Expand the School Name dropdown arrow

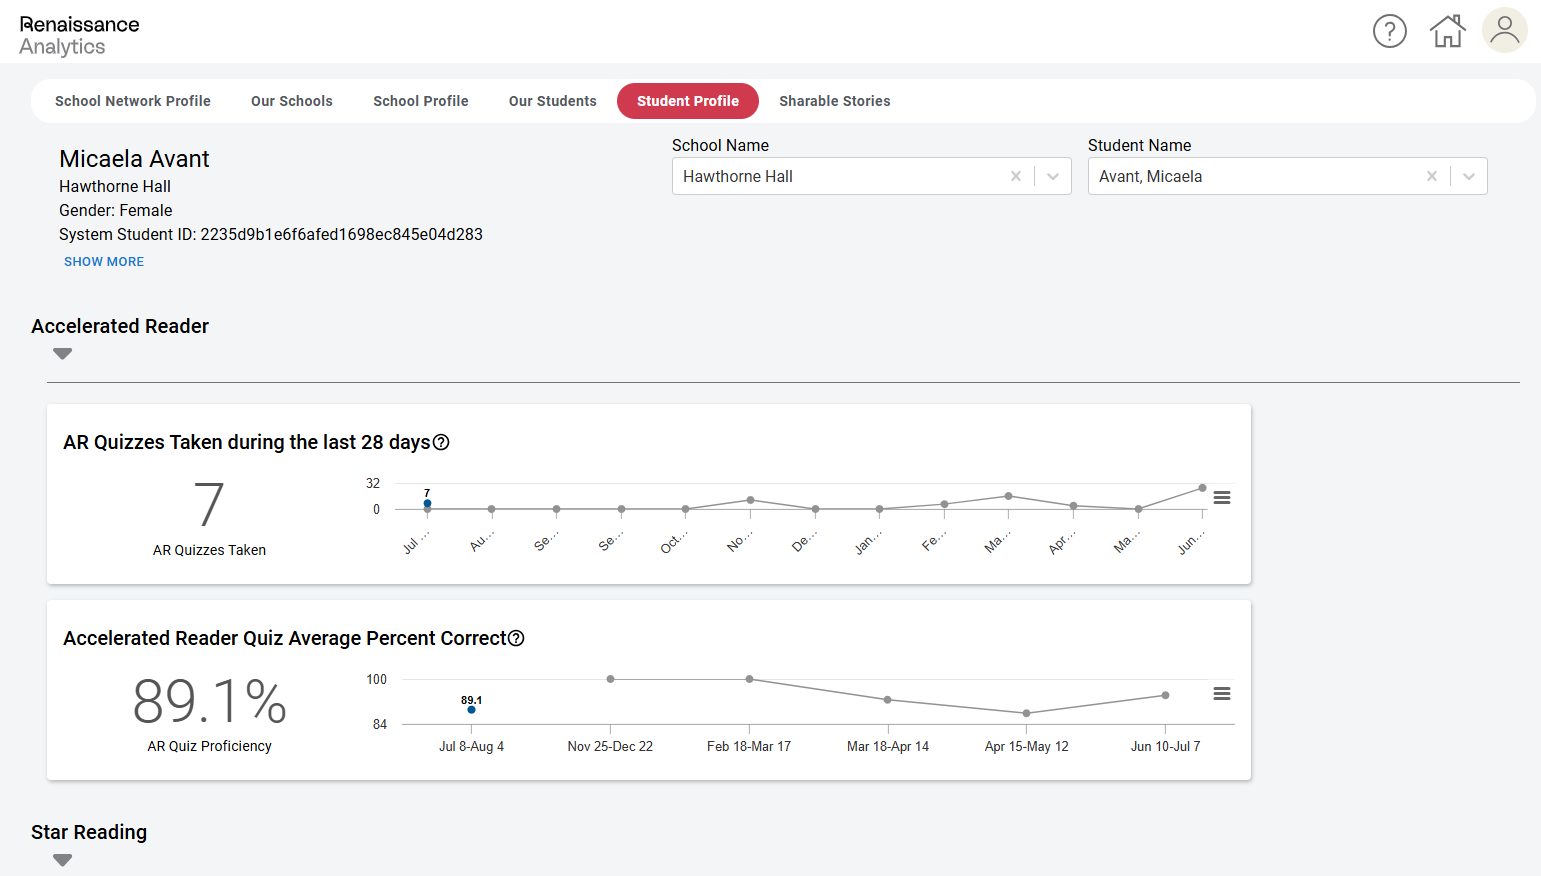[x=1053, y=176]
